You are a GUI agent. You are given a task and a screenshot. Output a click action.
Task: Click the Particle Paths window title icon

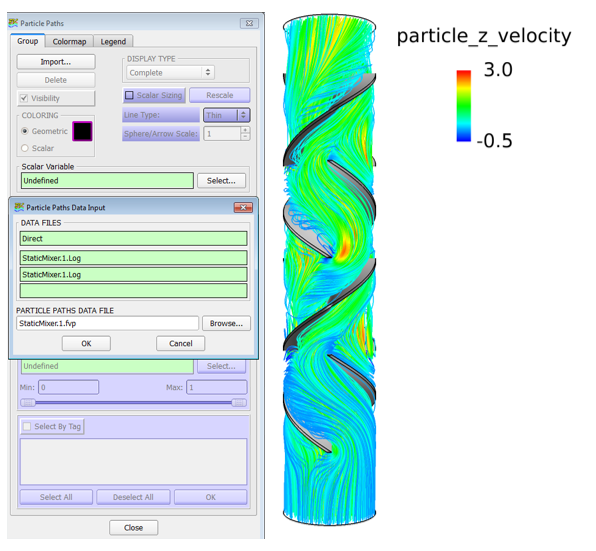[x=13, y=23]
